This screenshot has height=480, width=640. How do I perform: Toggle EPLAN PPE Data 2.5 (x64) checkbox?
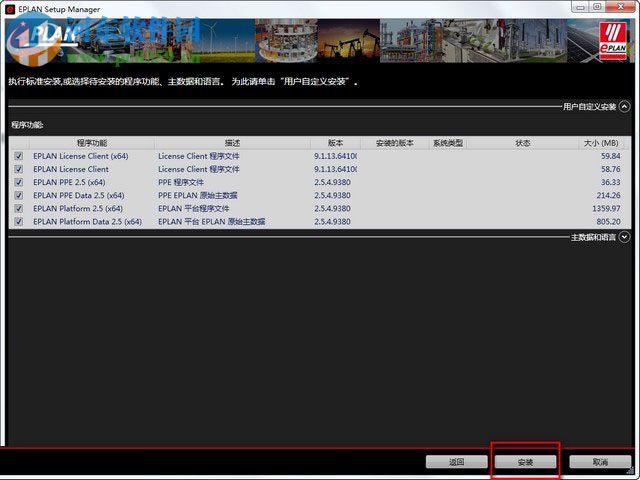19,195
